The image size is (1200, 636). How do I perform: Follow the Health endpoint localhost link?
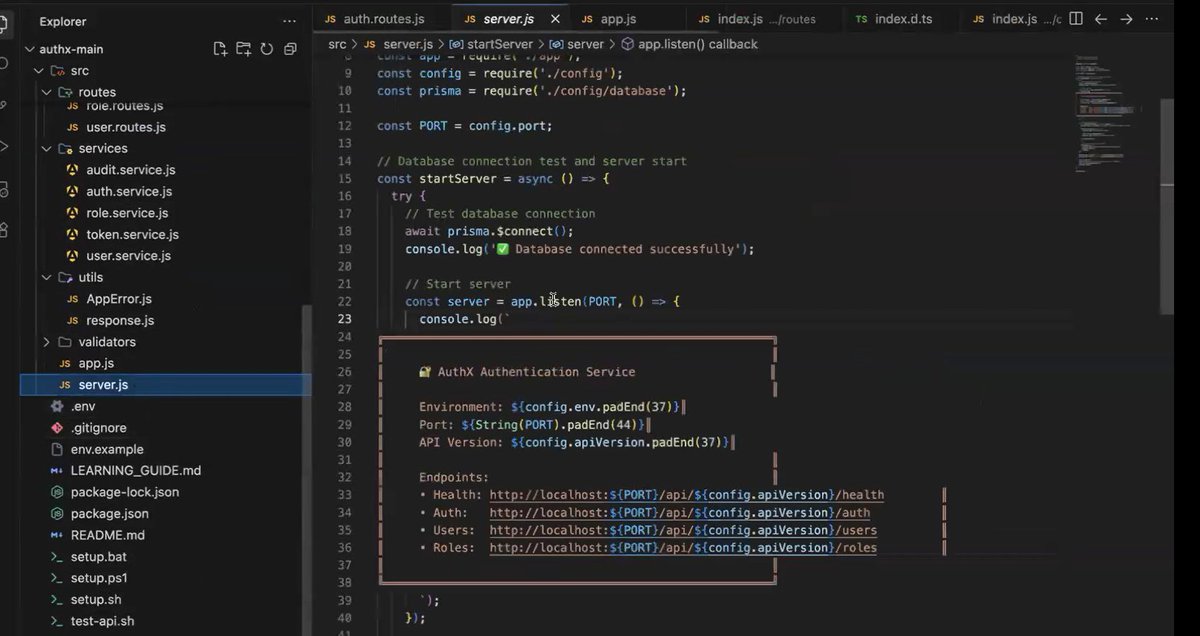tap(686, 495)
